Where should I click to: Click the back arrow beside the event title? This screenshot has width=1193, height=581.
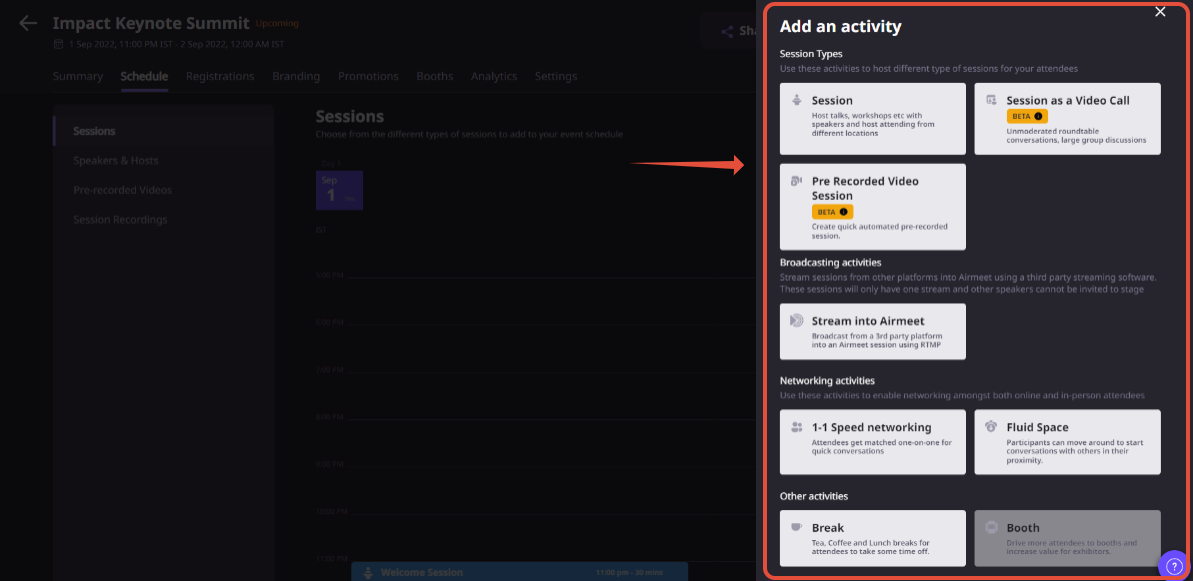pyautogui.click(x=28, y=24)
